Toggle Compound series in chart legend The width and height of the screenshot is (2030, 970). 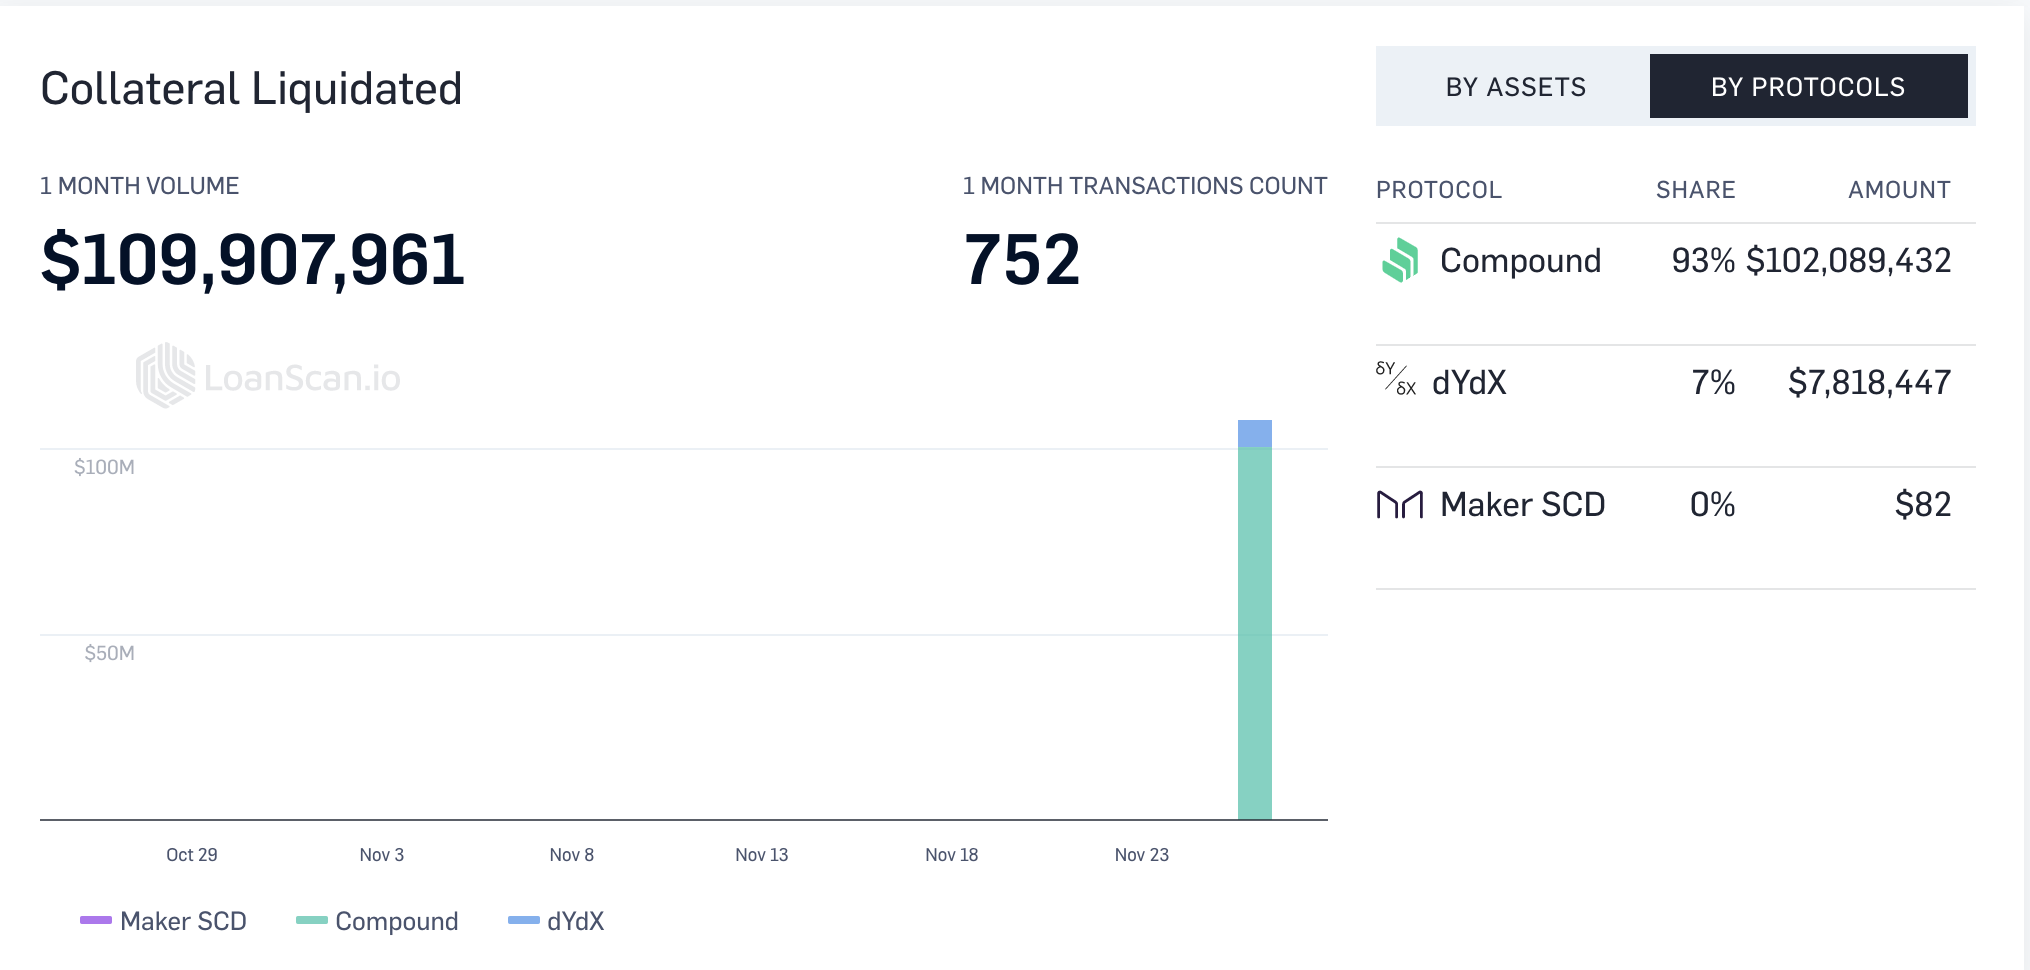click(377, 921)
